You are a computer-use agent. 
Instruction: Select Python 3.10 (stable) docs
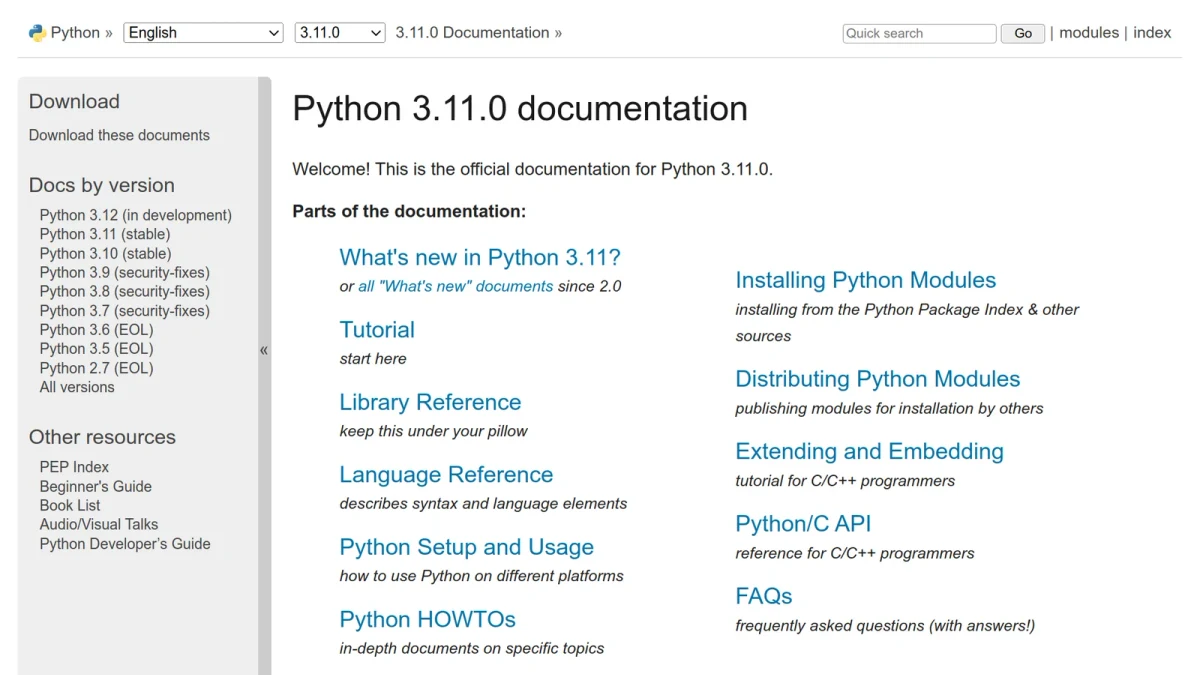tap(105, 253)
